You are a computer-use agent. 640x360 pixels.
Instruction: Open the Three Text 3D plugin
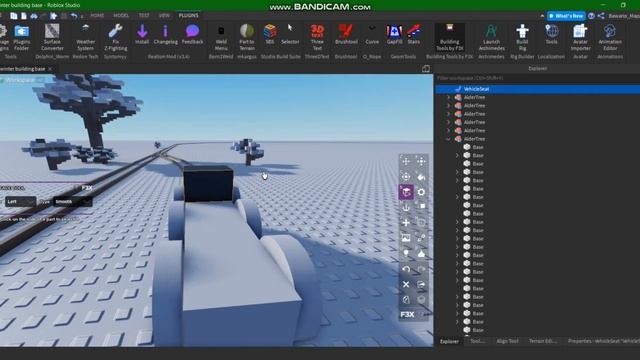pyautogui.click(x=317, y=37)
